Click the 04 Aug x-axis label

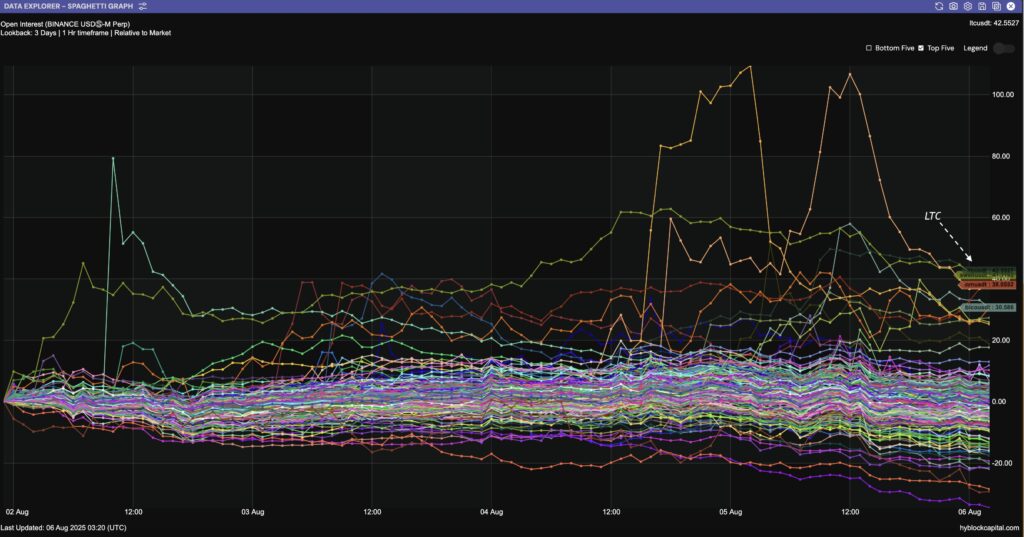[491, 512]
